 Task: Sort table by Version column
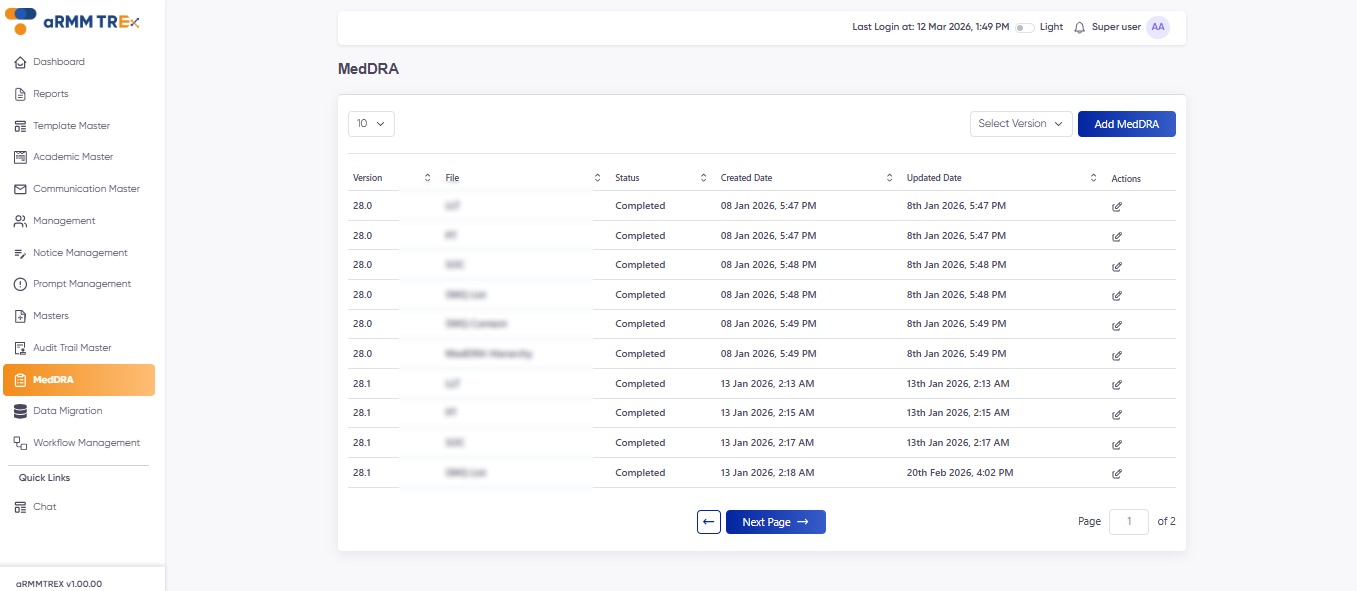point(428,178)
